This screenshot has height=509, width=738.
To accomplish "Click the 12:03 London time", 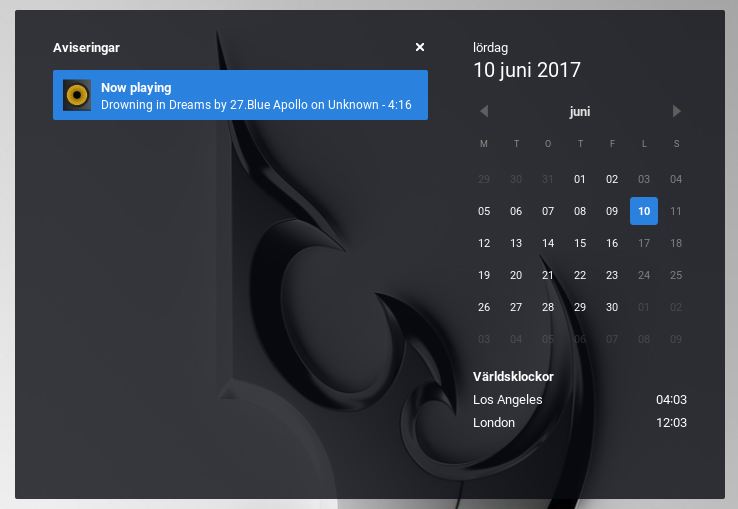I will 671,422.
